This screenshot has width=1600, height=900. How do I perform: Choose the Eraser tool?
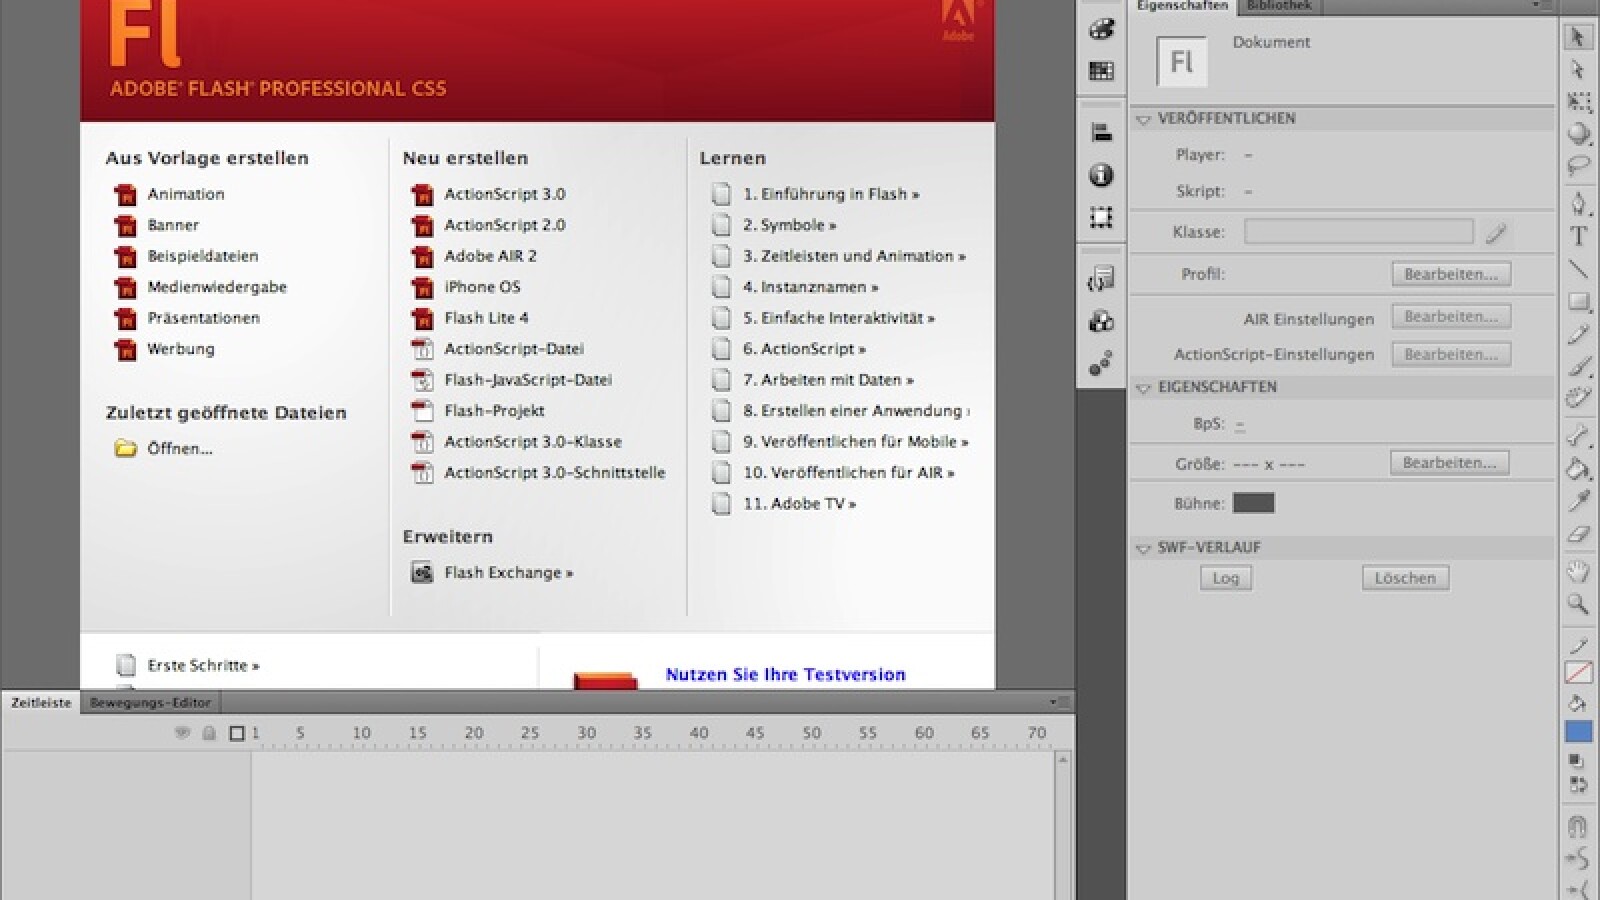tap(1578, 535)
